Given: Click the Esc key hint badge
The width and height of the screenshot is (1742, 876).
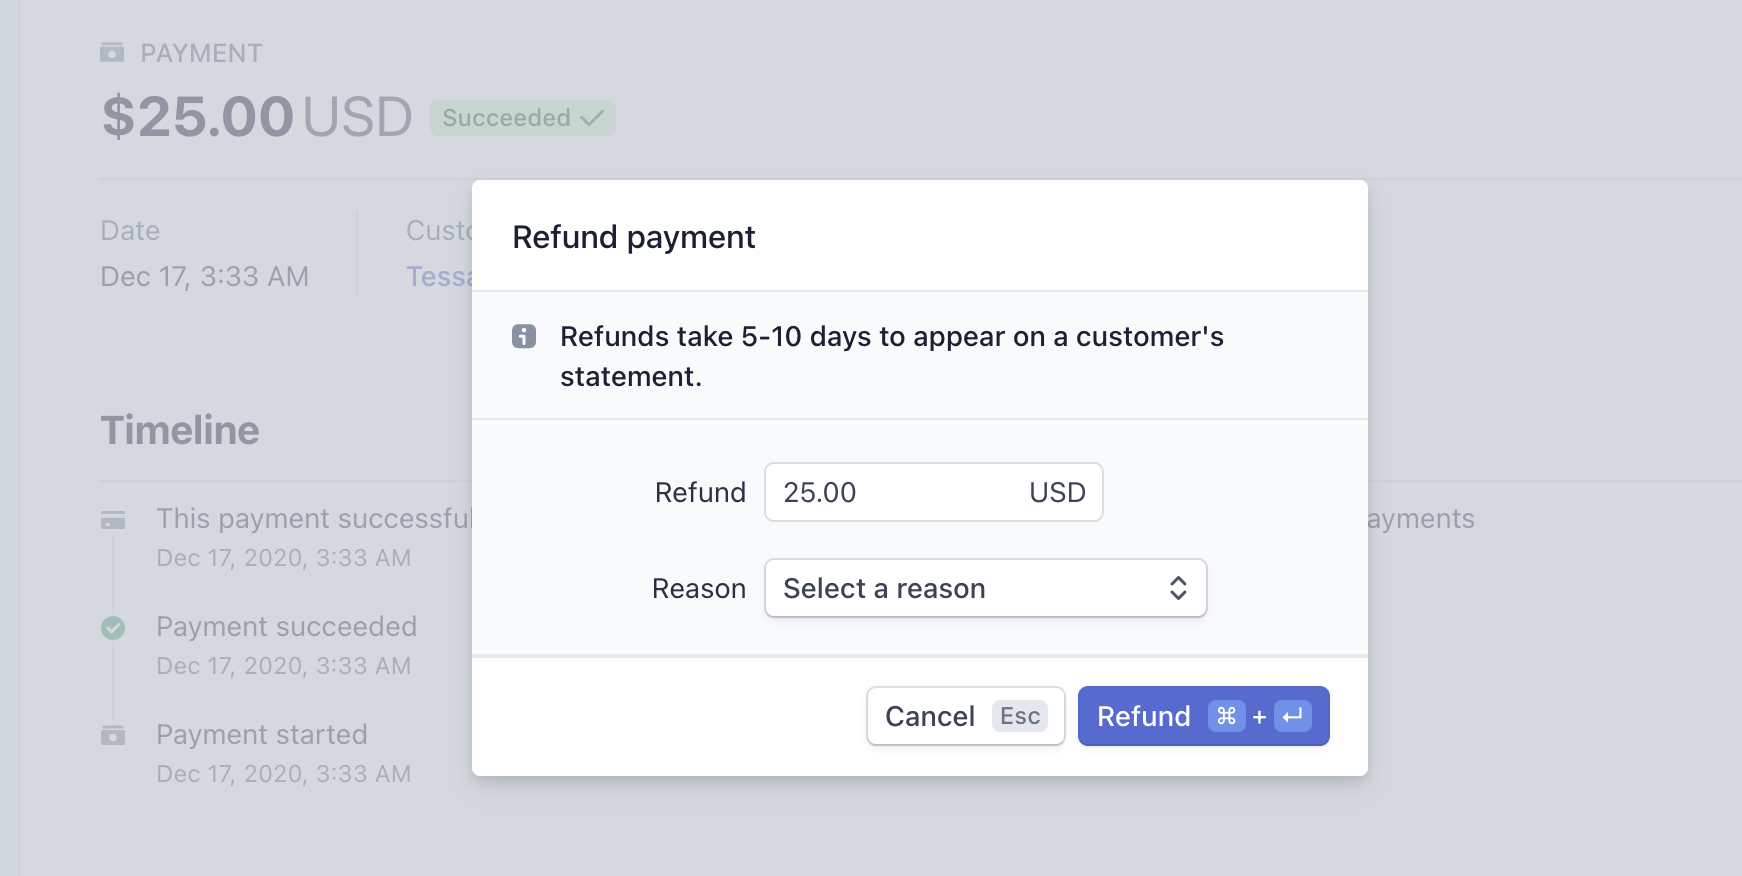Looking at the screenshot, I should pos(1020,716).
